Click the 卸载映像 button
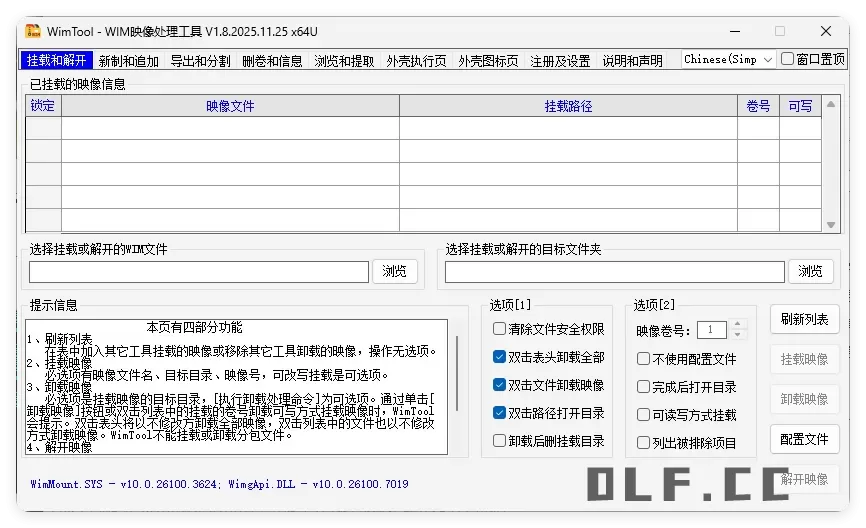The width and height of the screenshot is (866, 528). click(805, 399)
